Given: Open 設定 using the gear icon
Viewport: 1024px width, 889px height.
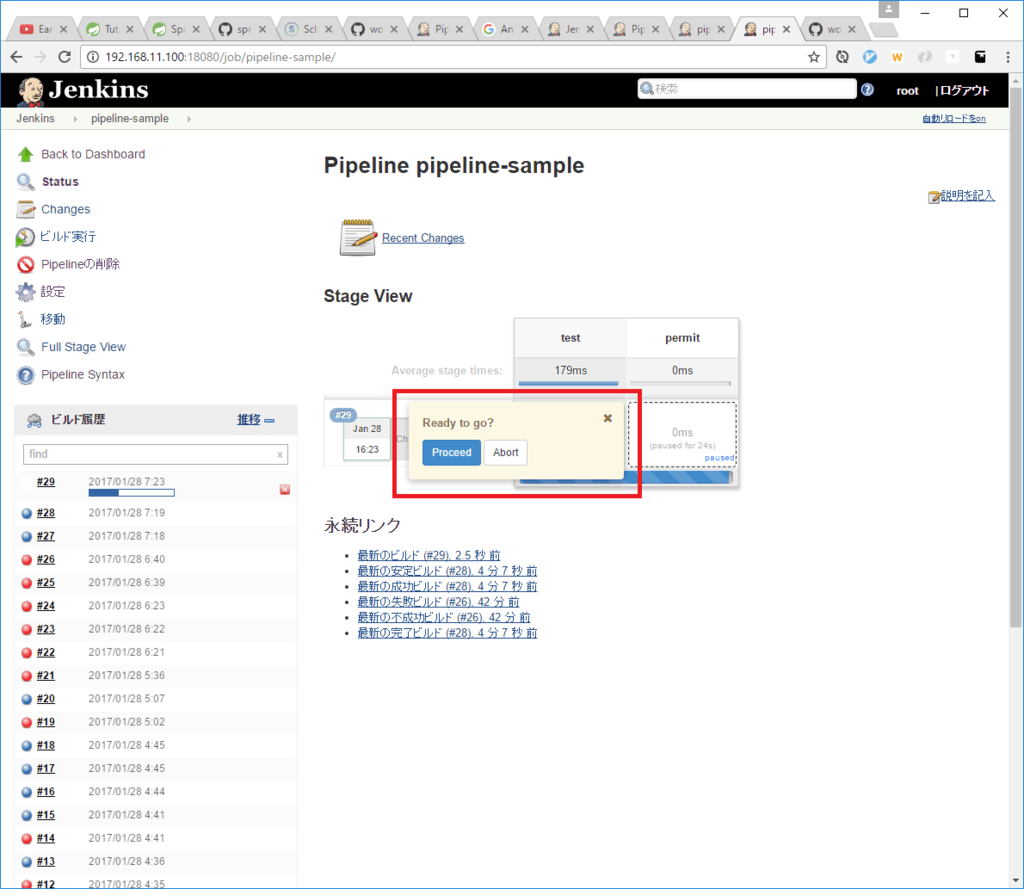Looking at the screenshot, I should [25, 292].
